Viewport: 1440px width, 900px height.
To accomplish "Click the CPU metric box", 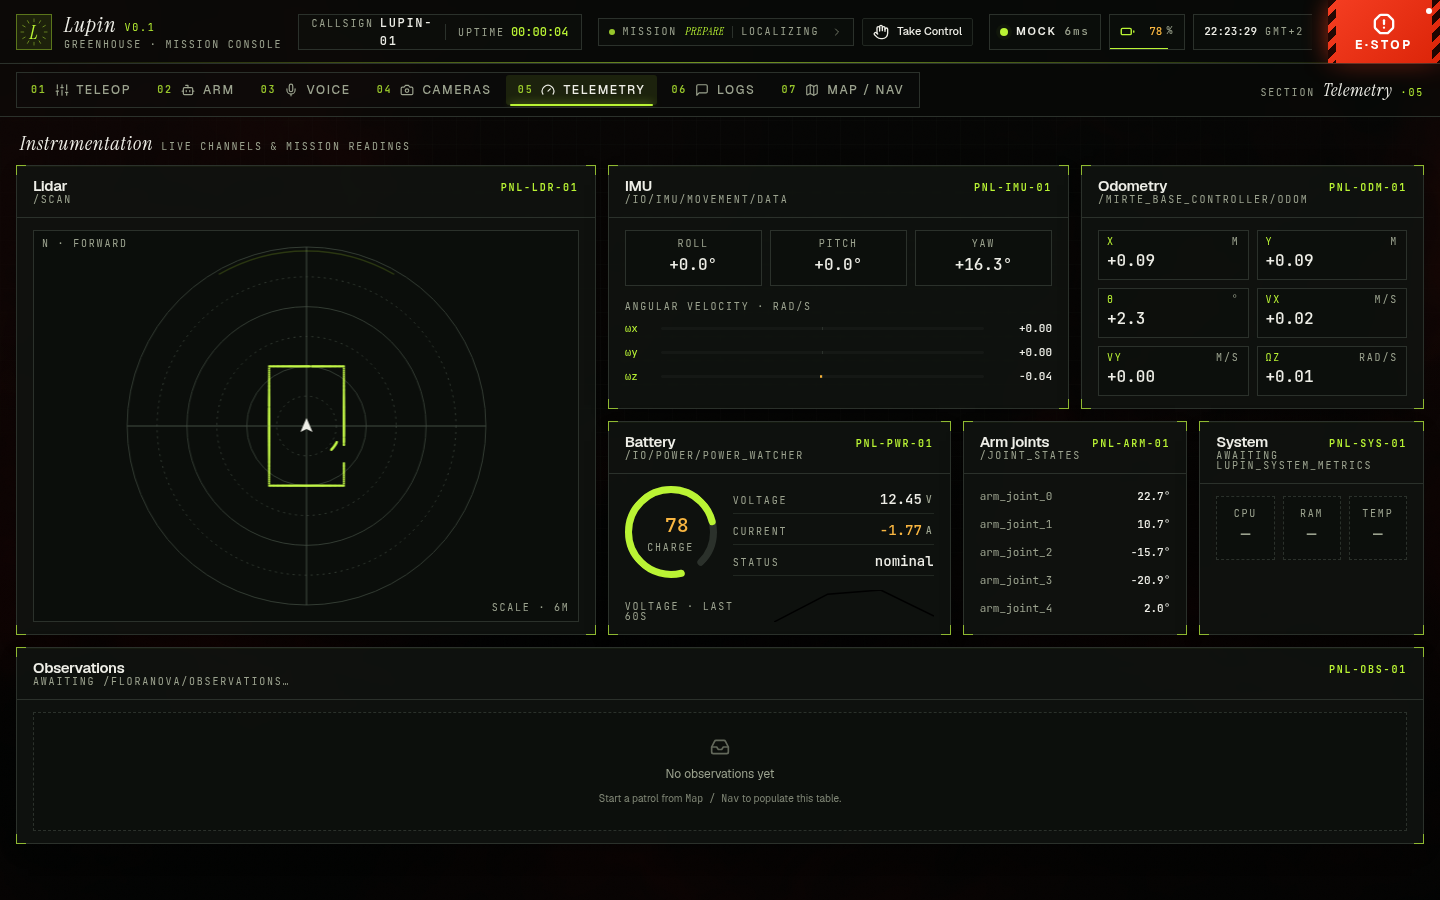I will (1245, 528).
